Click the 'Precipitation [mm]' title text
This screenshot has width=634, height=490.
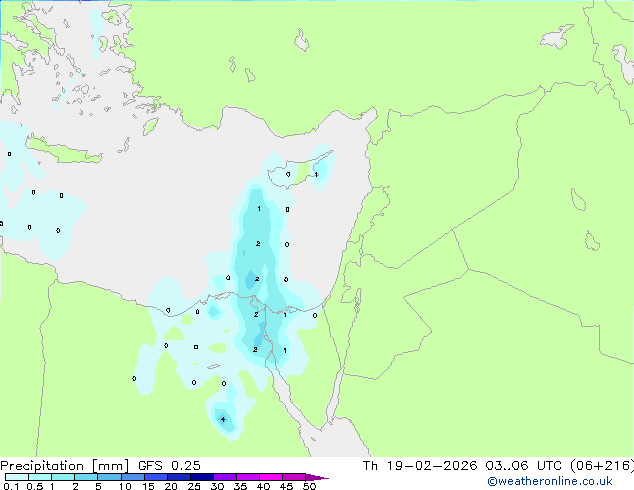coord(64,466)
